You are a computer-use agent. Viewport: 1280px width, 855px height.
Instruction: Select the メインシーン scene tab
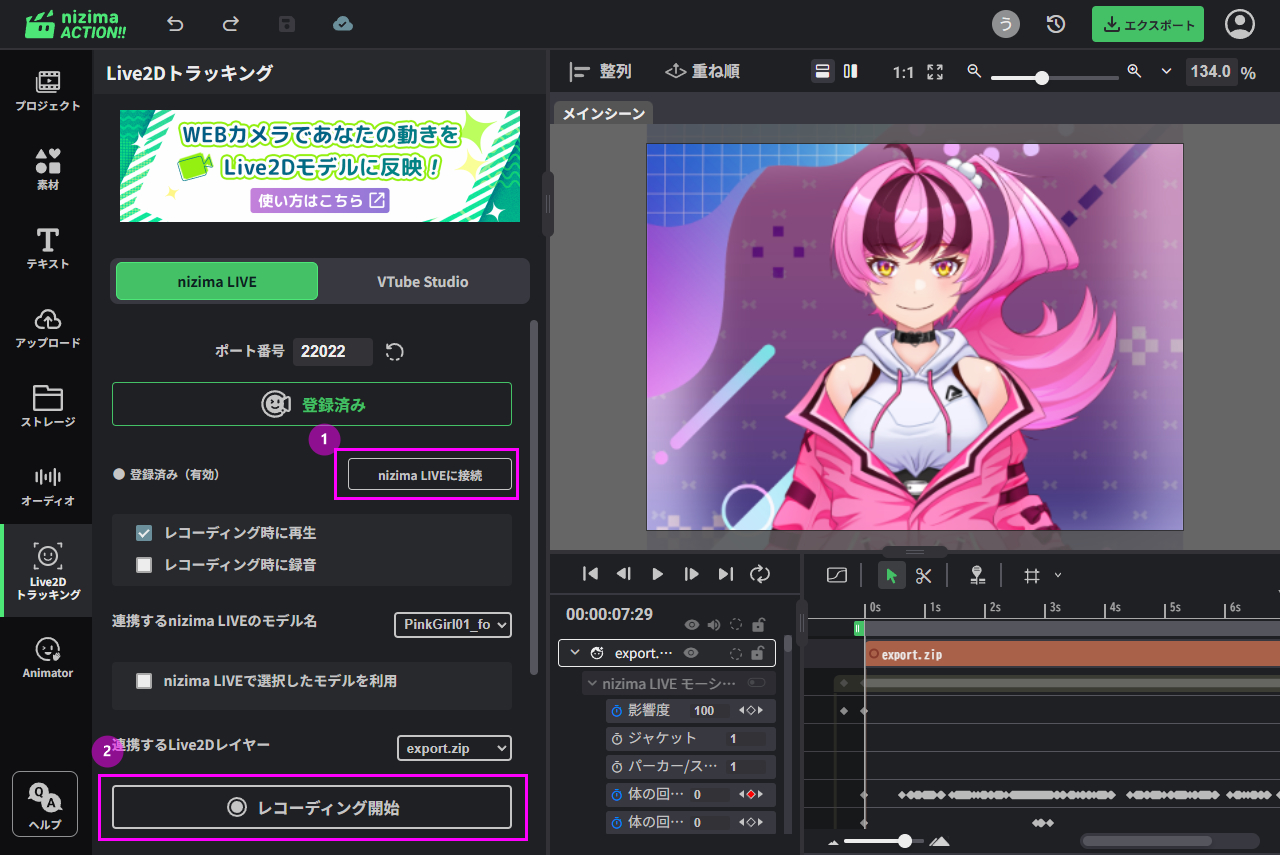coord(603,114)
